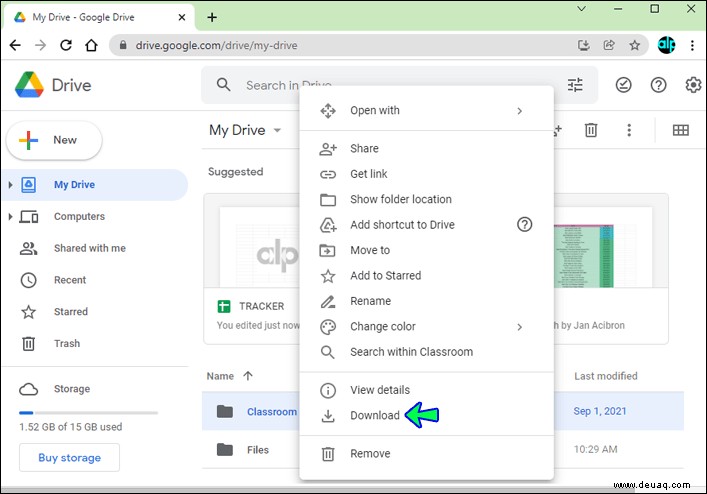
Task: Click the 10:29 AM modified cell
Action: tap(595, 449)
